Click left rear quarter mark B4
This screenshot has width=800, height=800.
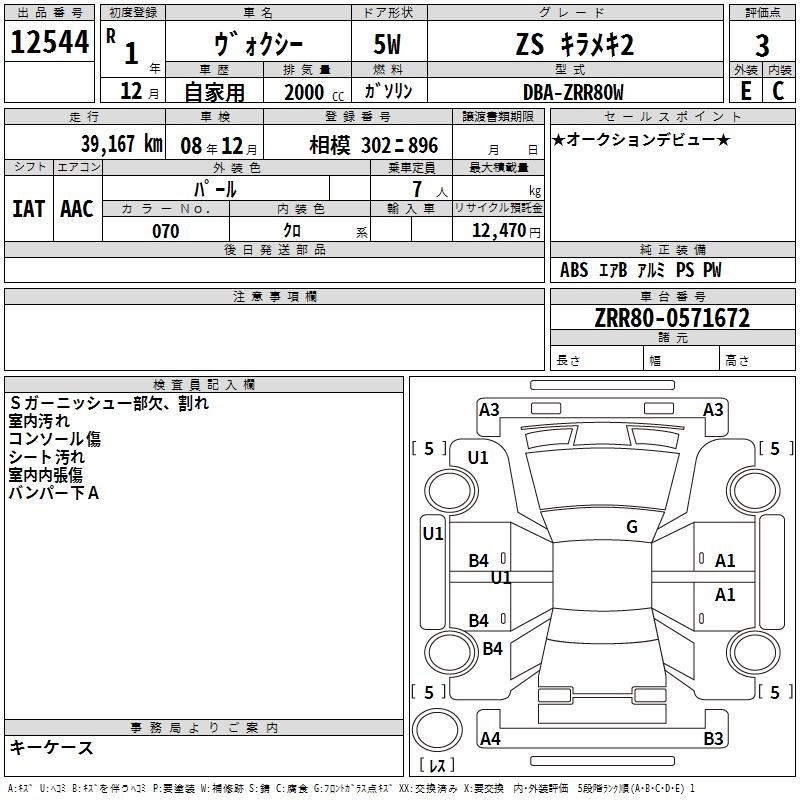point(492,649)
